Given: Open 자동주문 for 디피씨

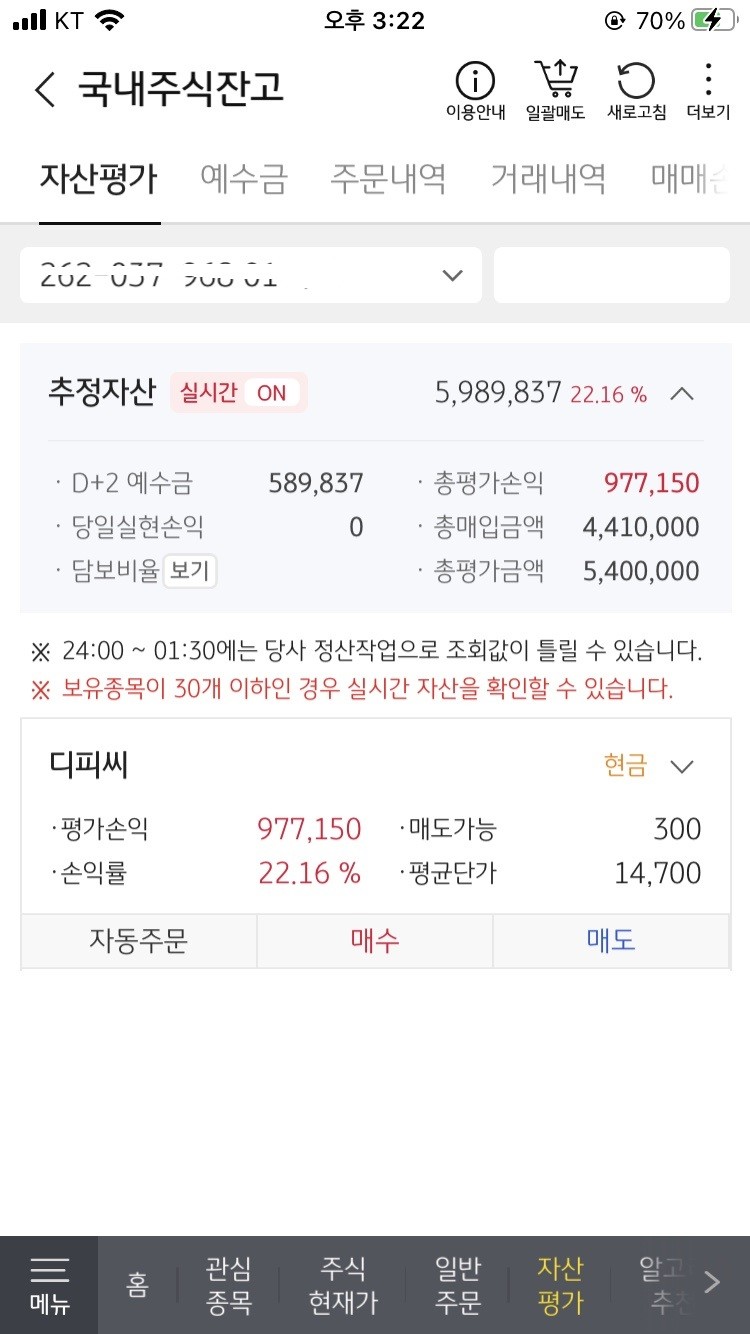Looking at the screenshot, I should coord(139,941).
